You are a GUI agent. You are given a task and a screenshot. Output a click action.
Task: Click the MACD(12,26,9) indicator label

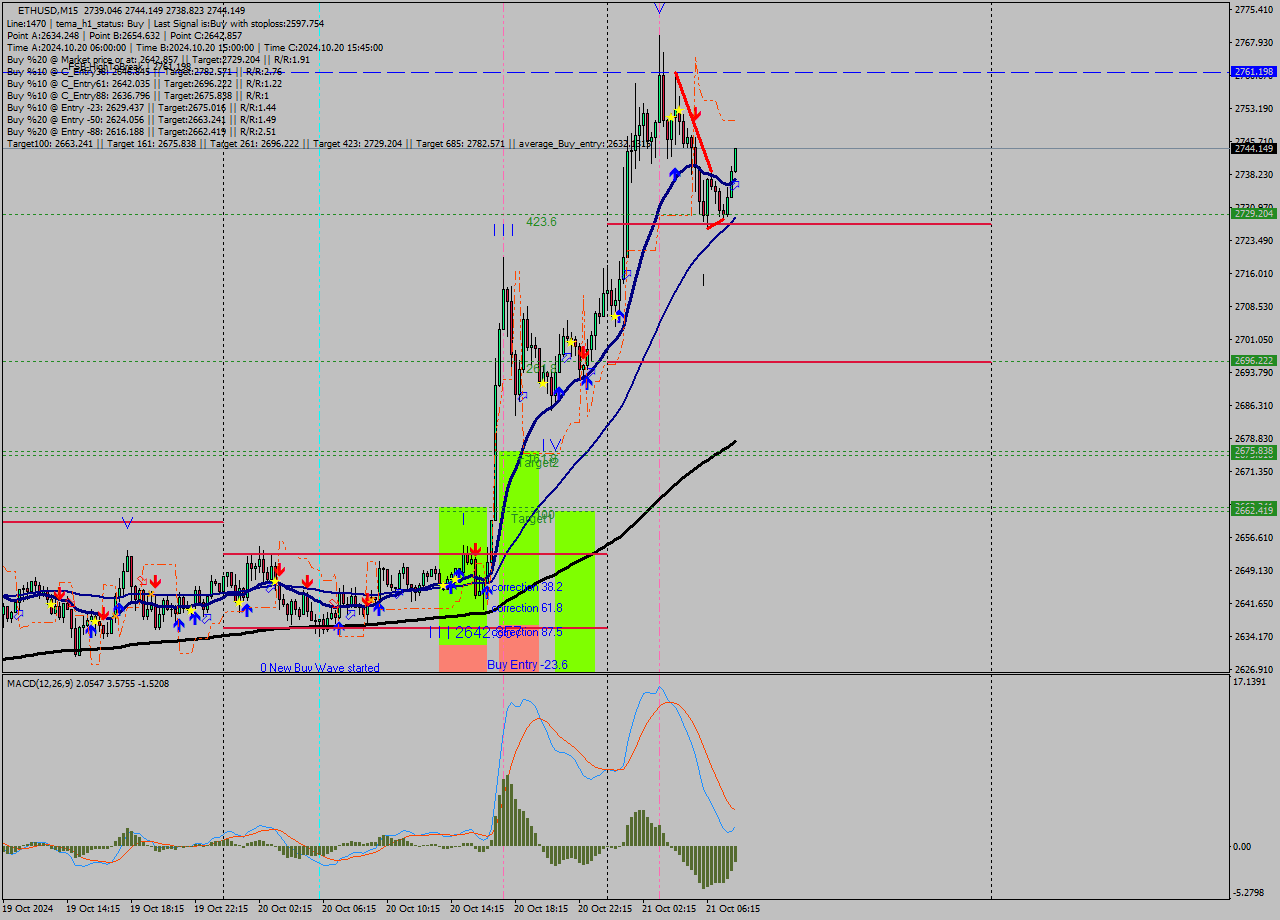(x=88, y=683)
